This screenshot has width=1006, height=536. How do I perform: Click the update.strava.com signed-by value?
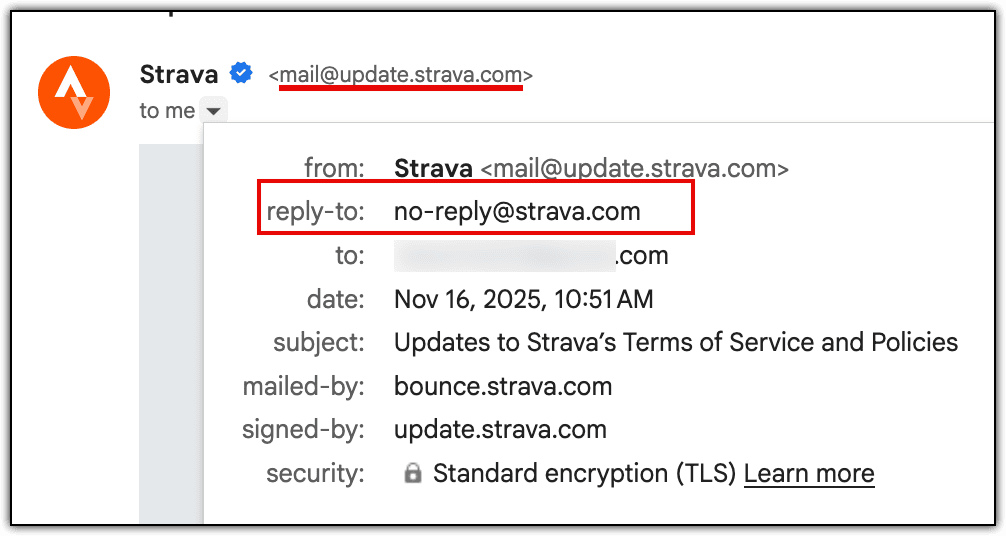pyautogui.click(x=500, y=430)
